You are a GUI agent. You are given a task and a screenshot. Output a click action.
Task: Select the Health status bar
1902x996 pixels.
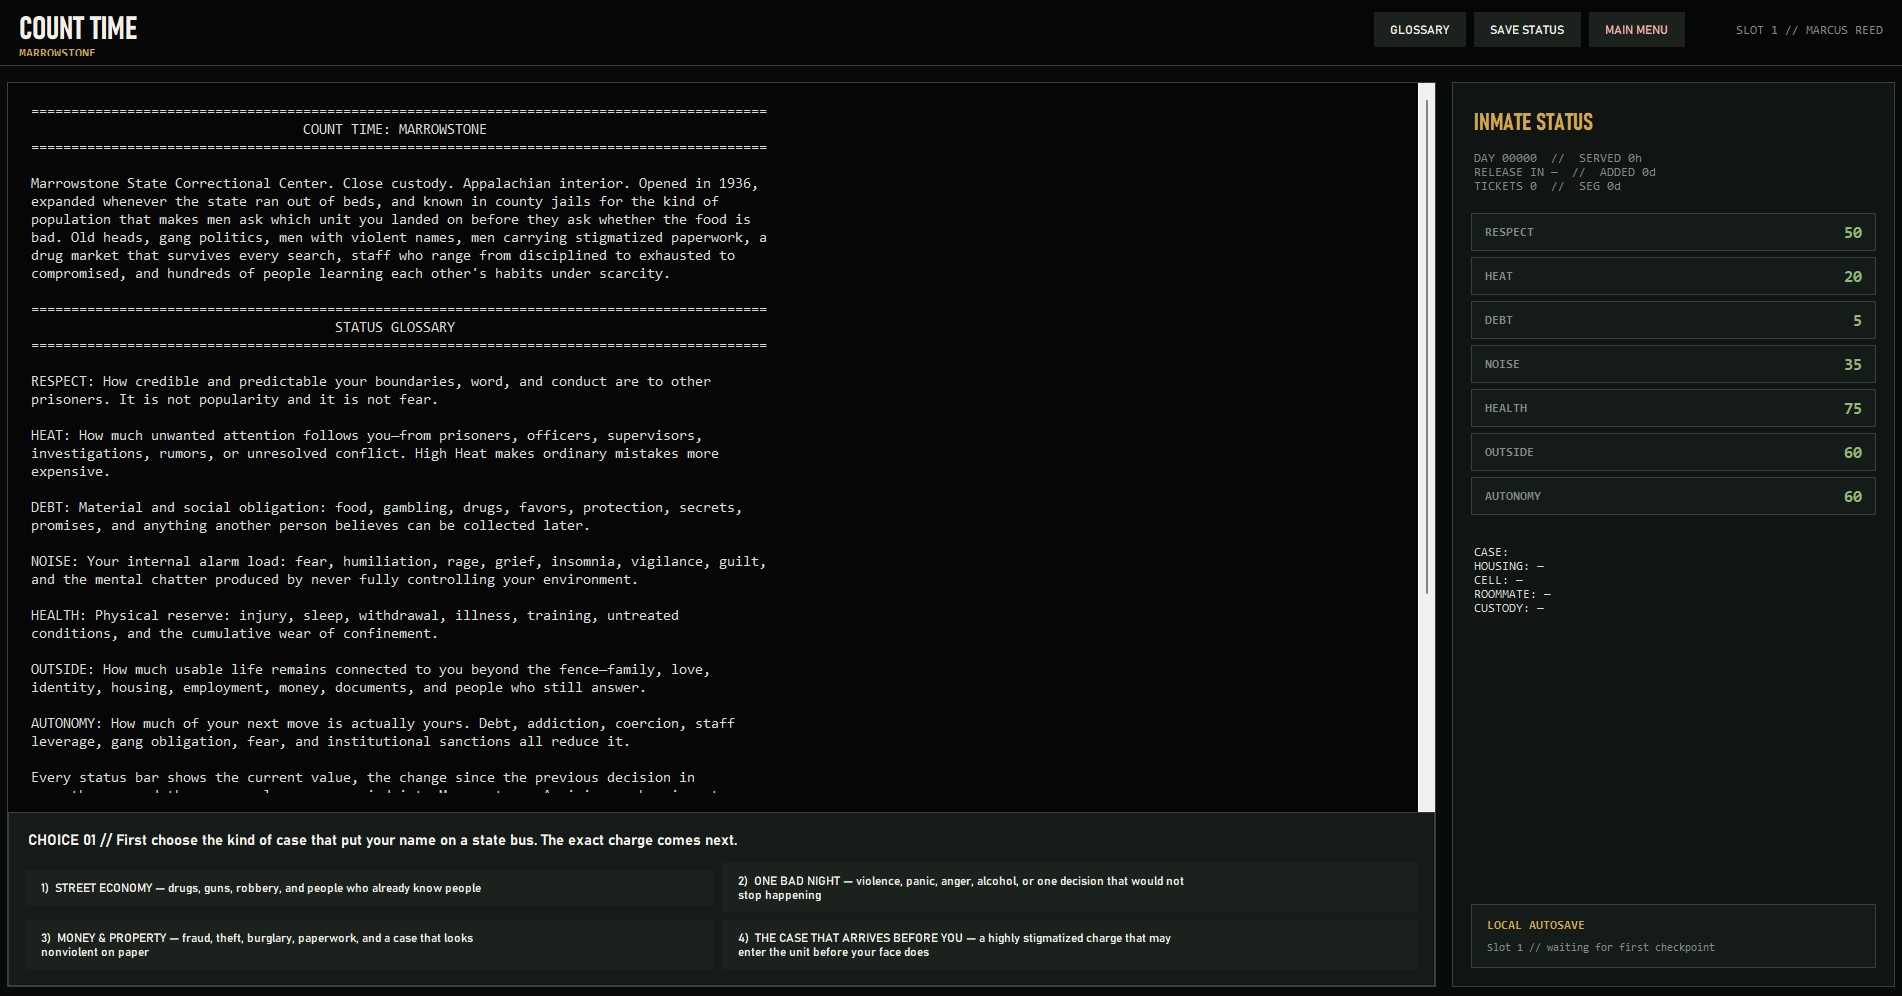(1673, 408)
